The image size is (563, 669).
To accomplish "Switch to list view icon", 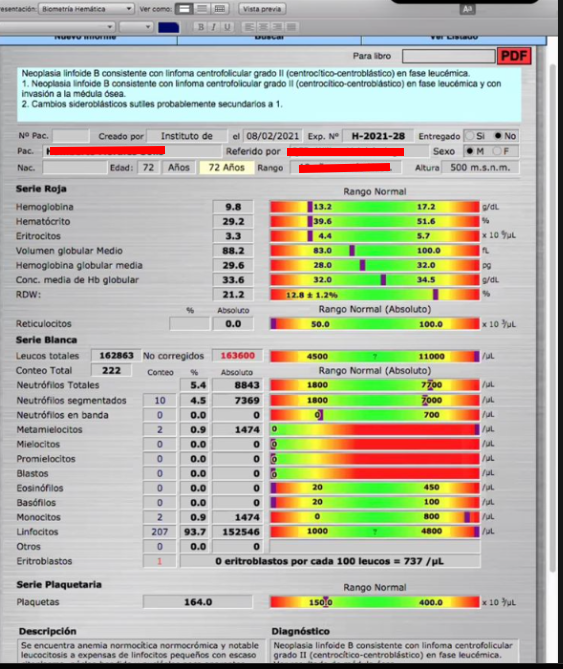I will 202,9.
